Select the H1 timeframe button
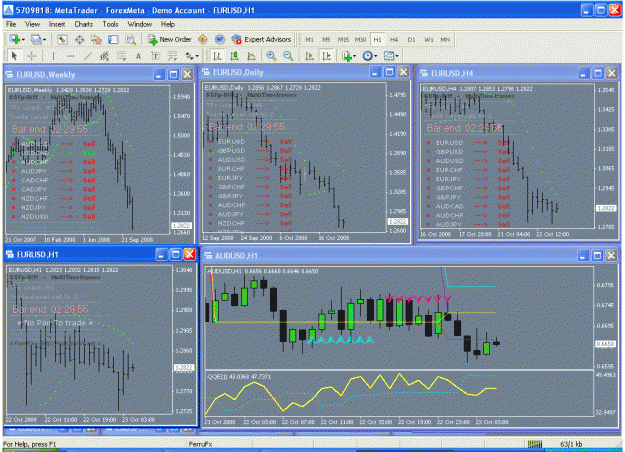 [377, 39]
